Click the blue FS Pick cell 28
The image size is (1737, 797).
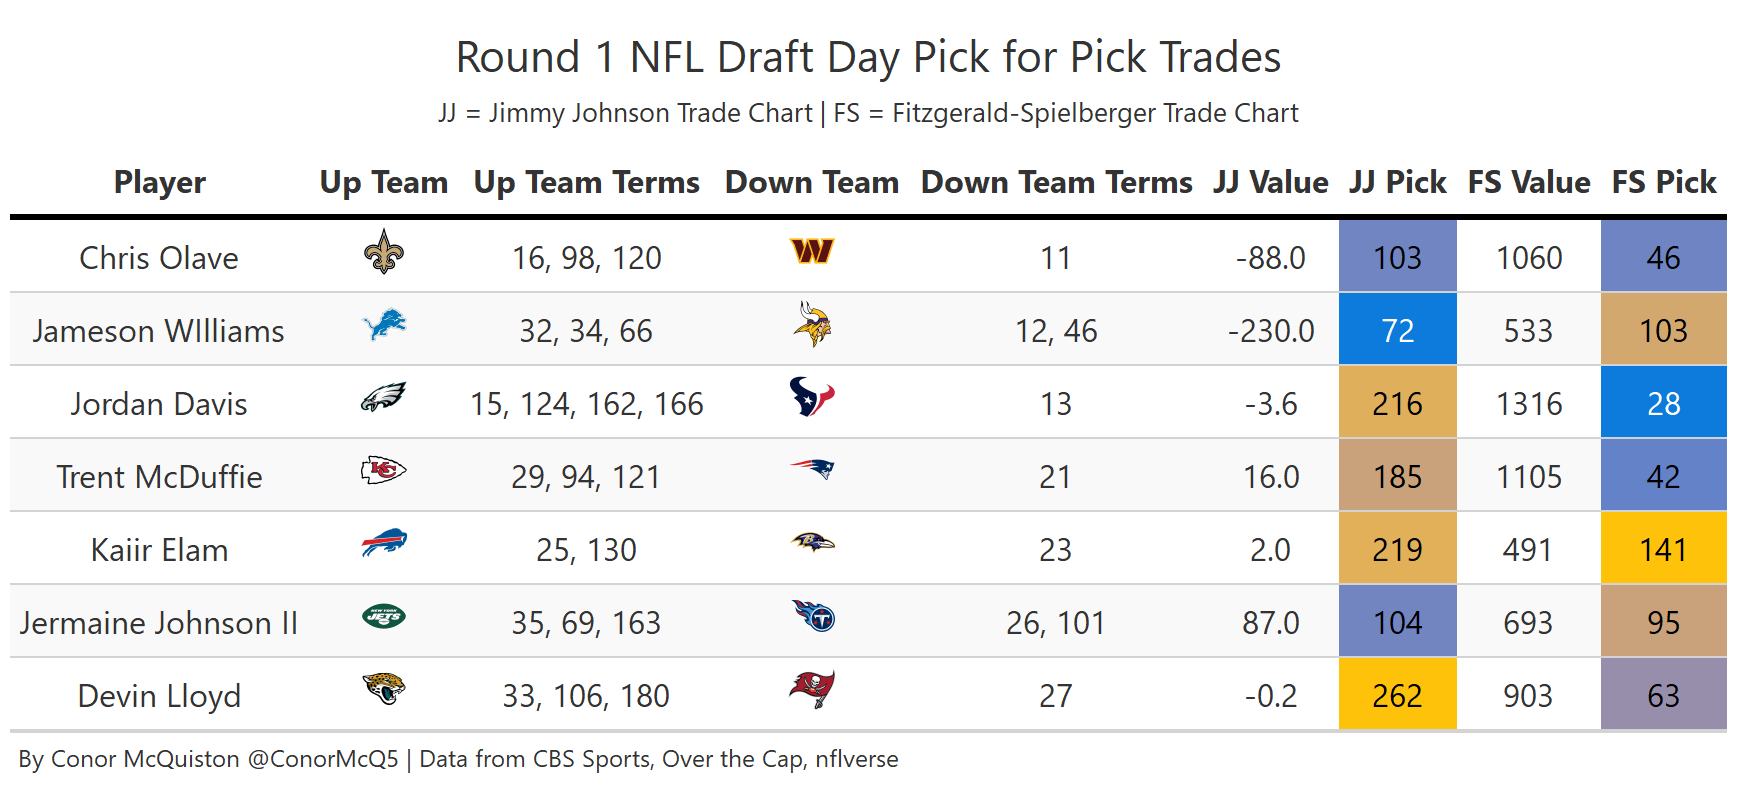click(x=1664, y=402)
